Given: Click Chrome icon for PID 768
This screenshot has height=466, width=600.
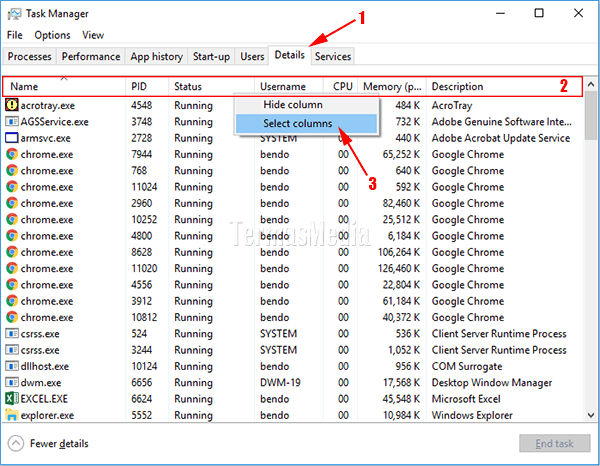Looking at the screenshot, I should point(12,171).
